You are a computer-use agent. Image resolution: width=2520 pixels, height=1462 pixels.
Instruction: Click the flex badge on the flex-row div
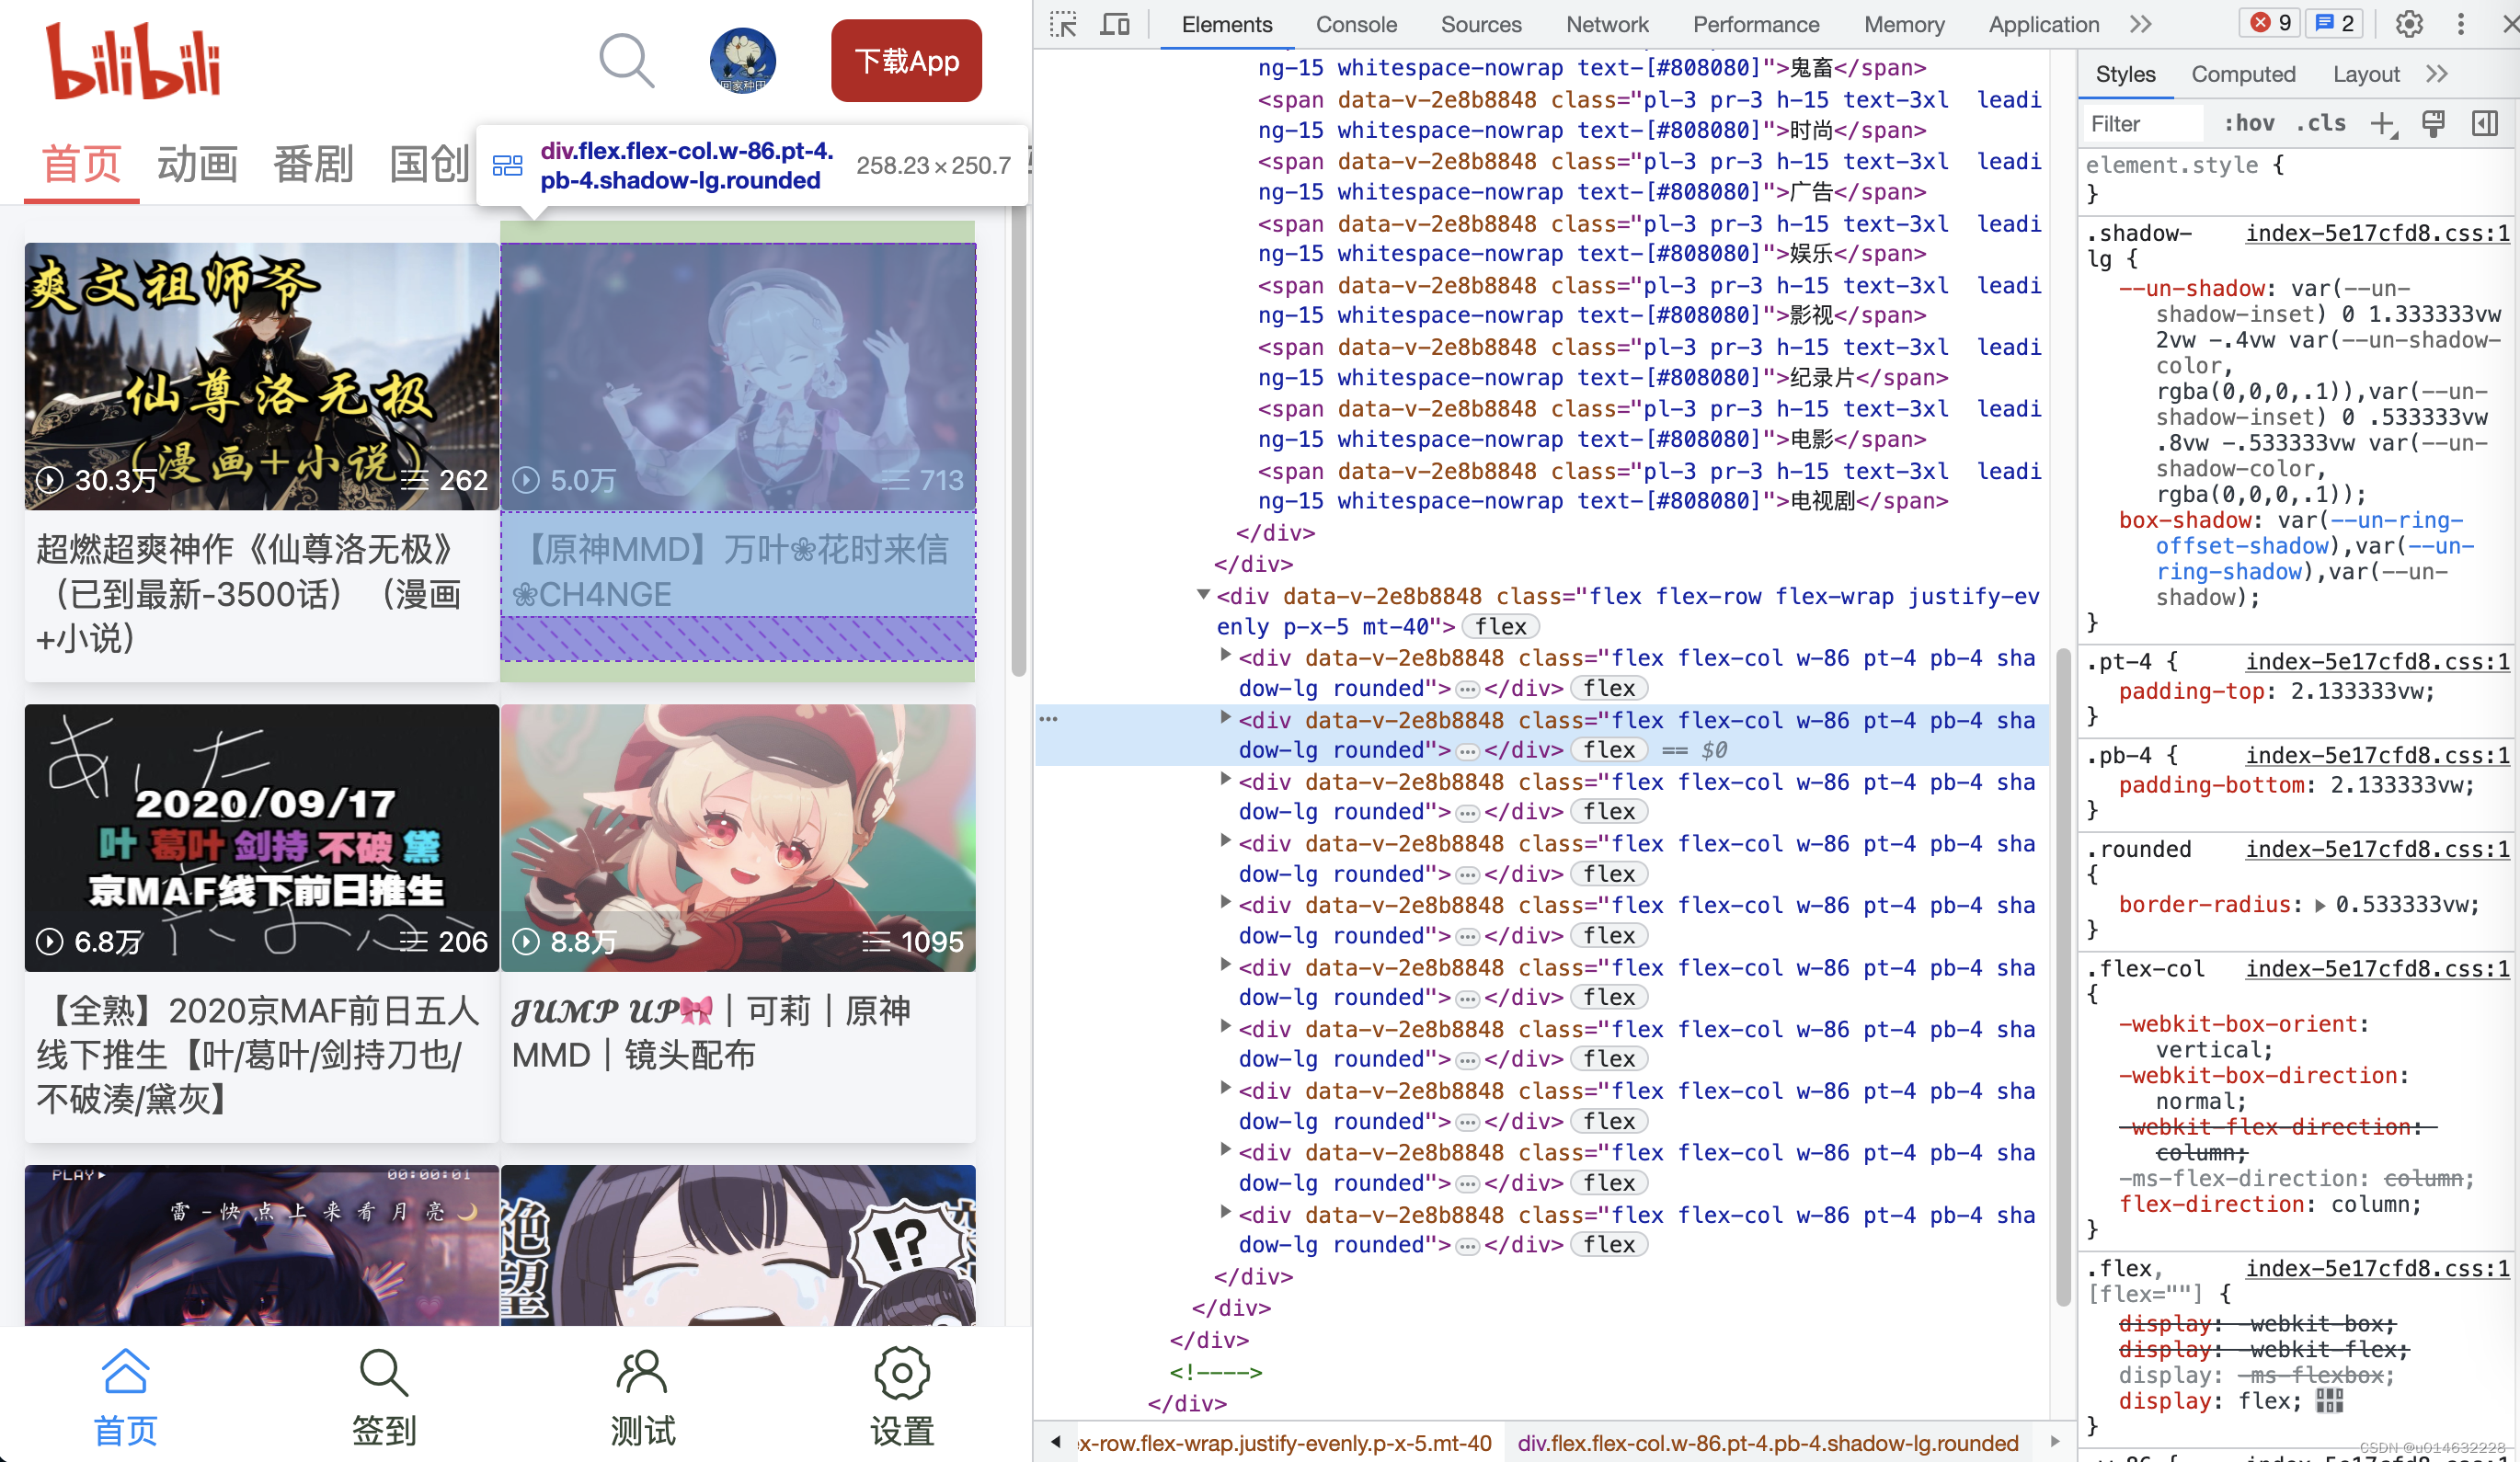click(x=1500, y=627)
